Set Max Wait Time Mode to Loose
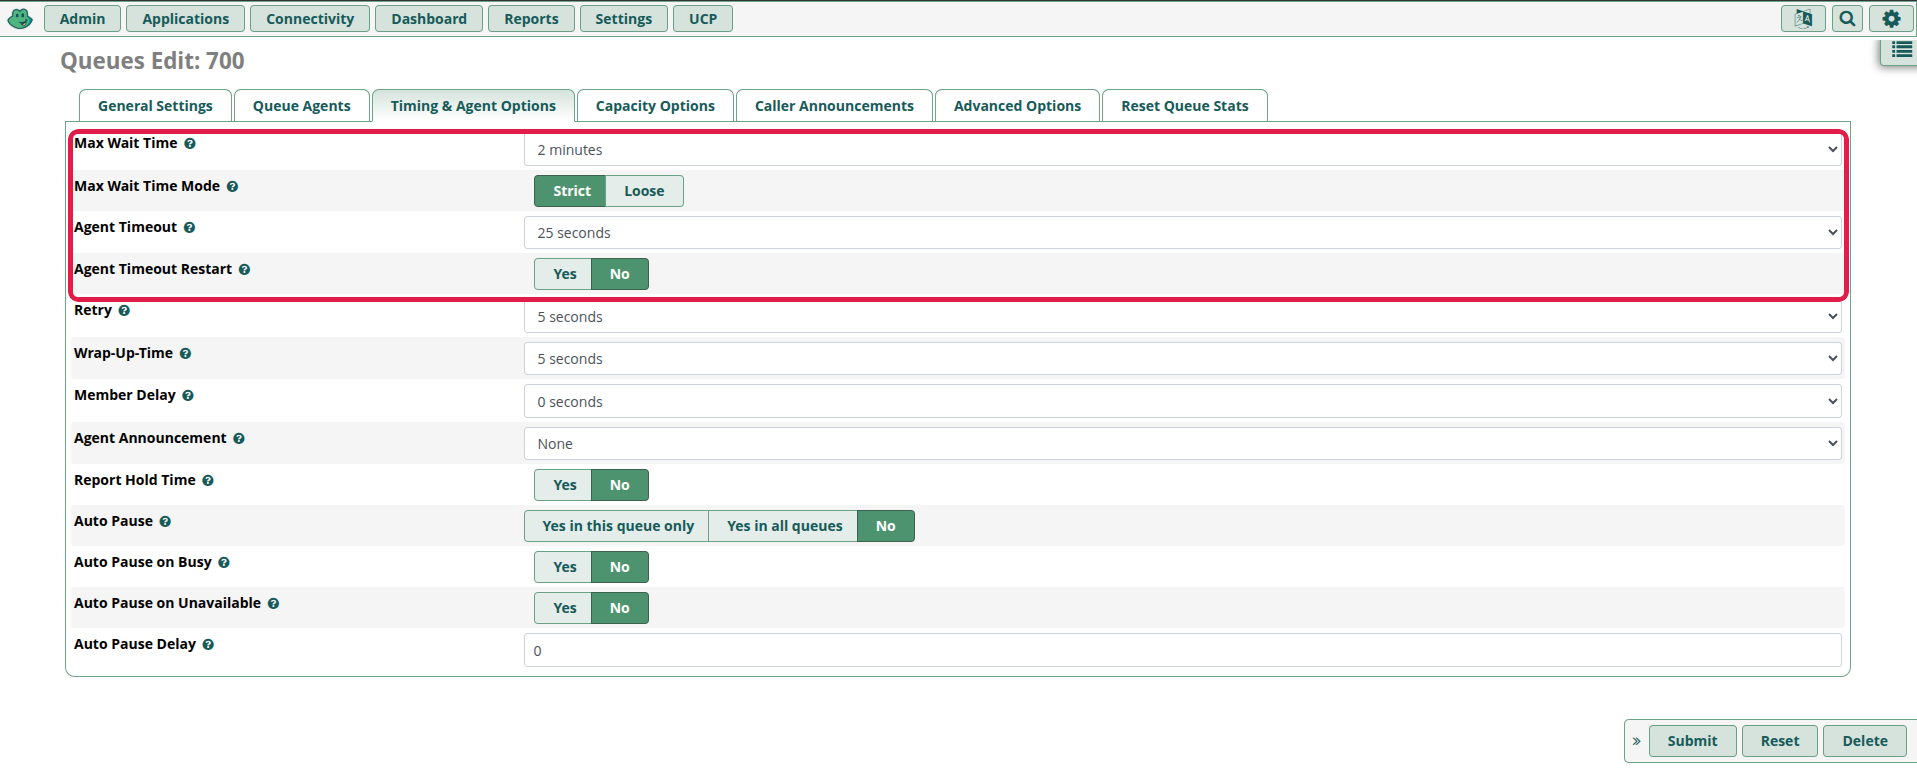 [644, 191]
